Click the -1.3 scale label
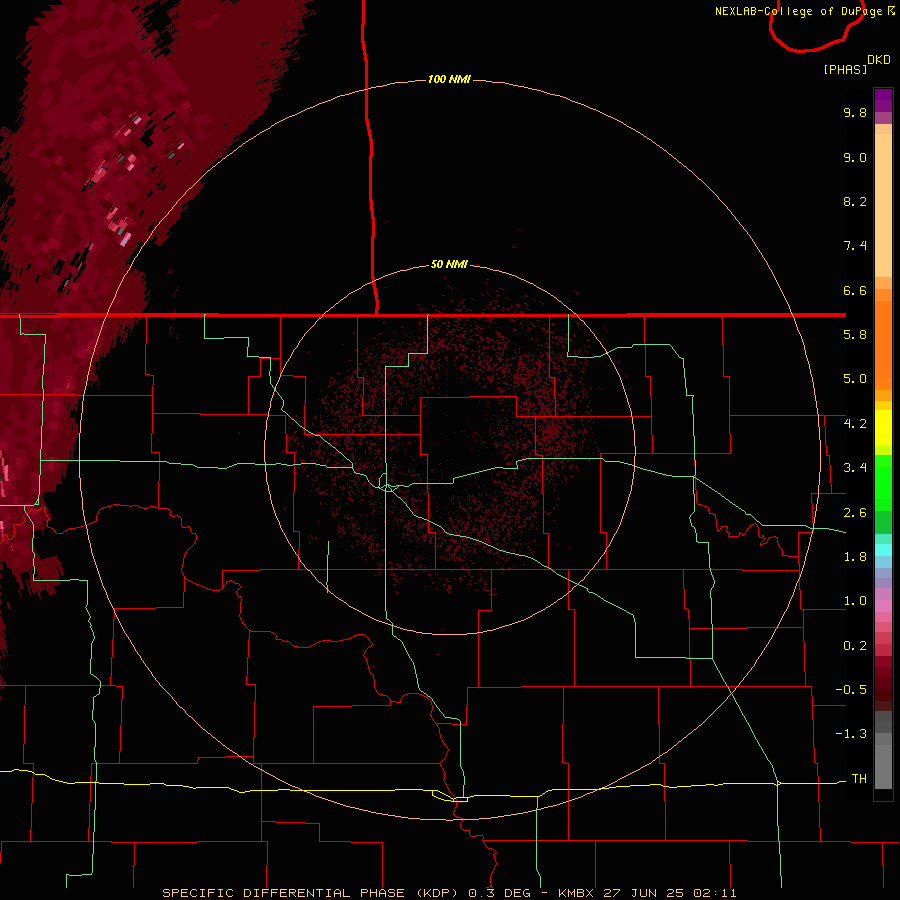 tap(851, 734)
